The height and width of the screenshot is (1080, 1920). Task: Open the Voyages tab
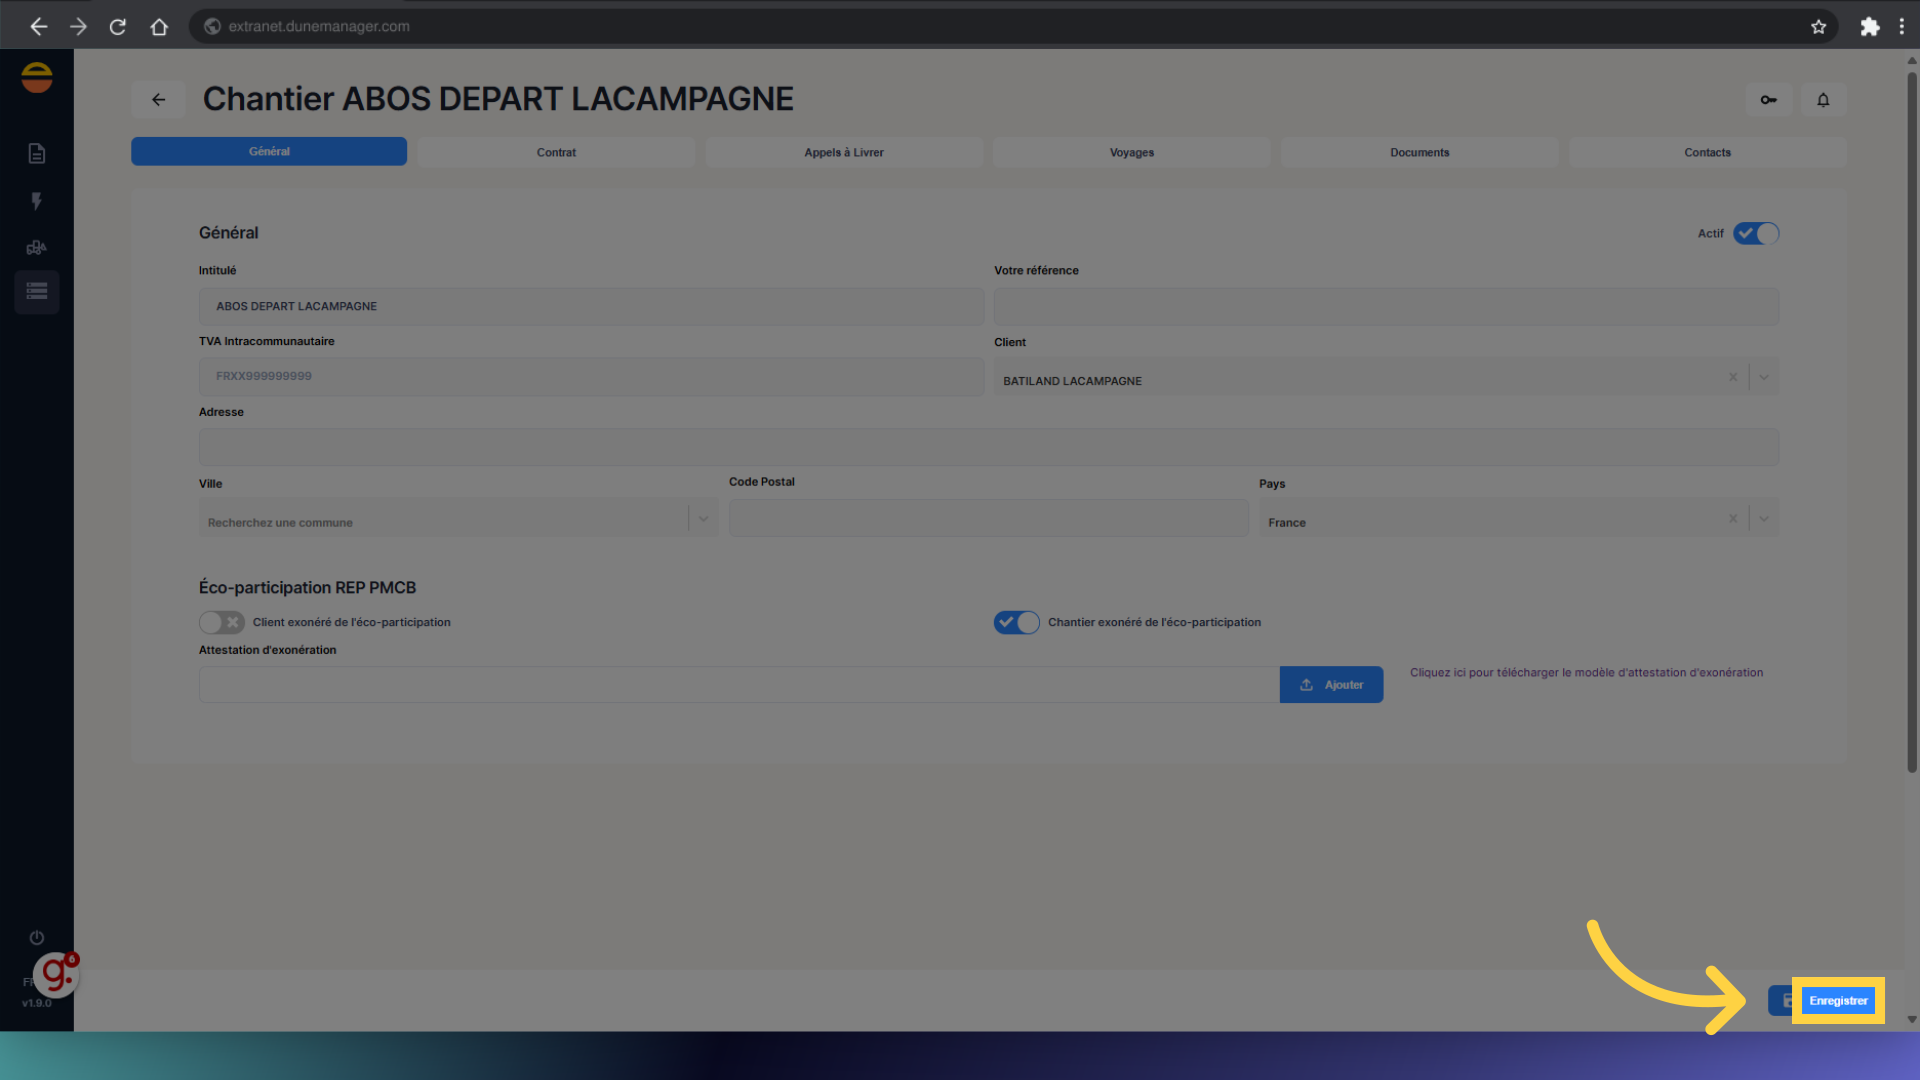[x=1131, y=152]
